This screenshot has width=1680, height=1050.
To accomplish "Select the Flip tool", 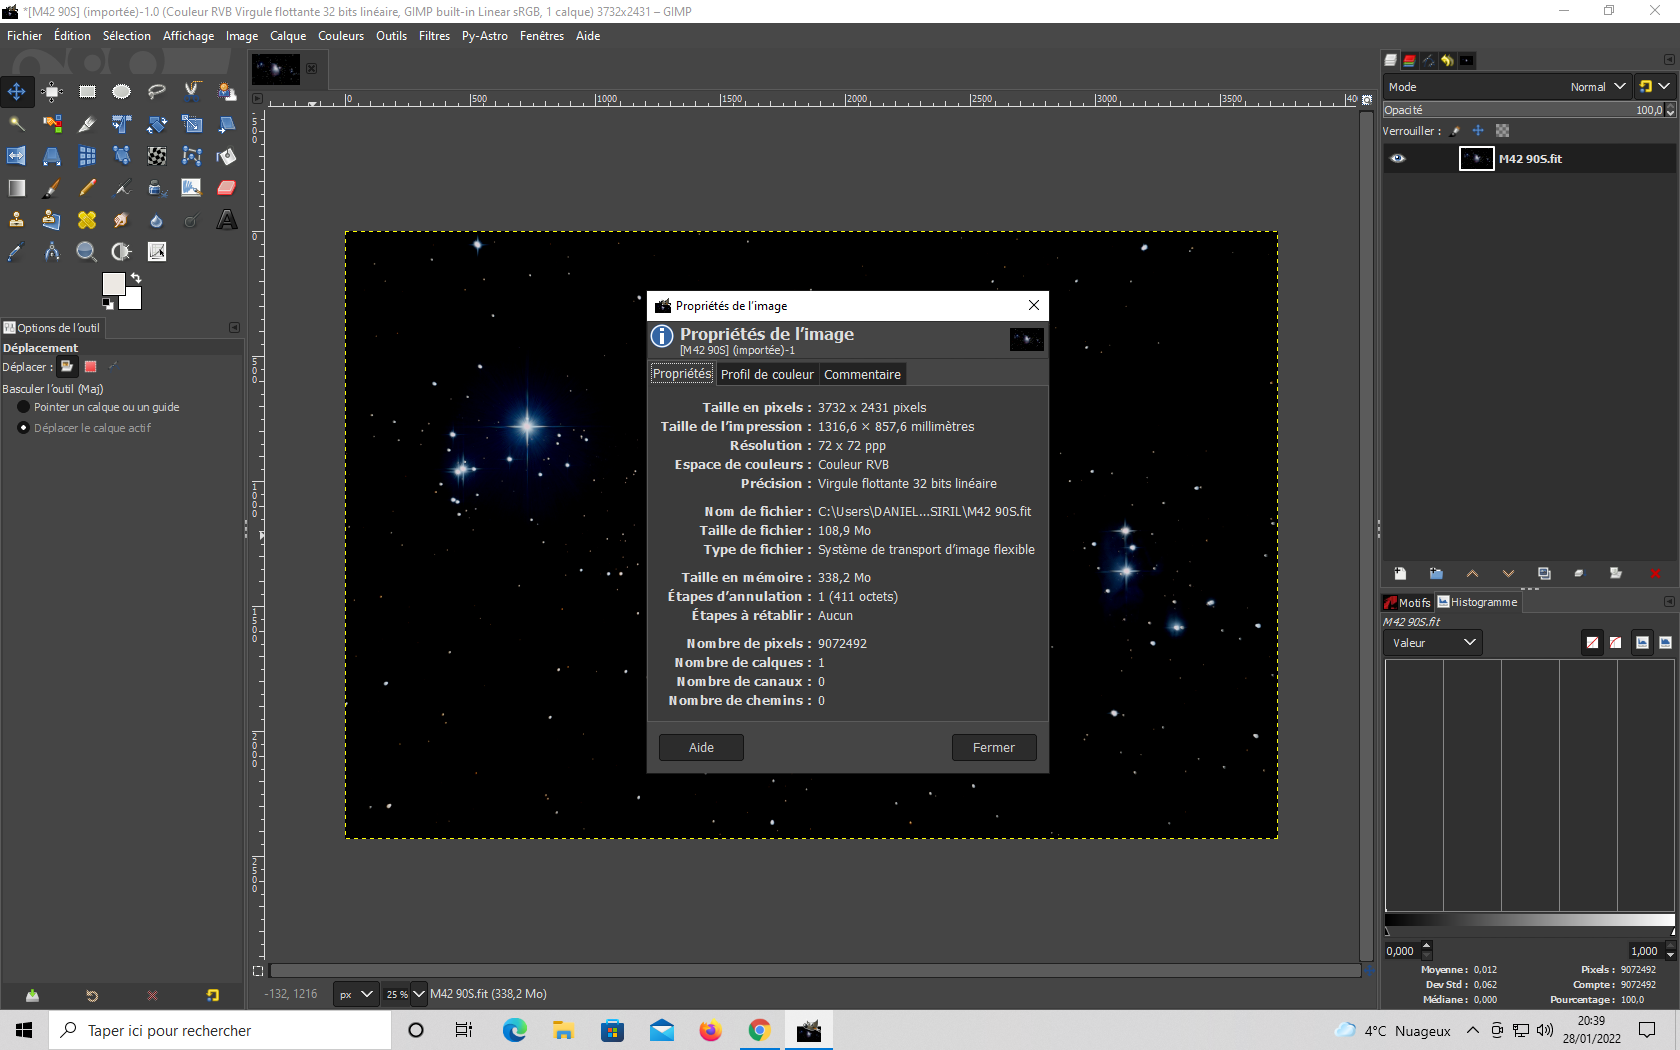I will pyautogui.click(x=17, y=156).
